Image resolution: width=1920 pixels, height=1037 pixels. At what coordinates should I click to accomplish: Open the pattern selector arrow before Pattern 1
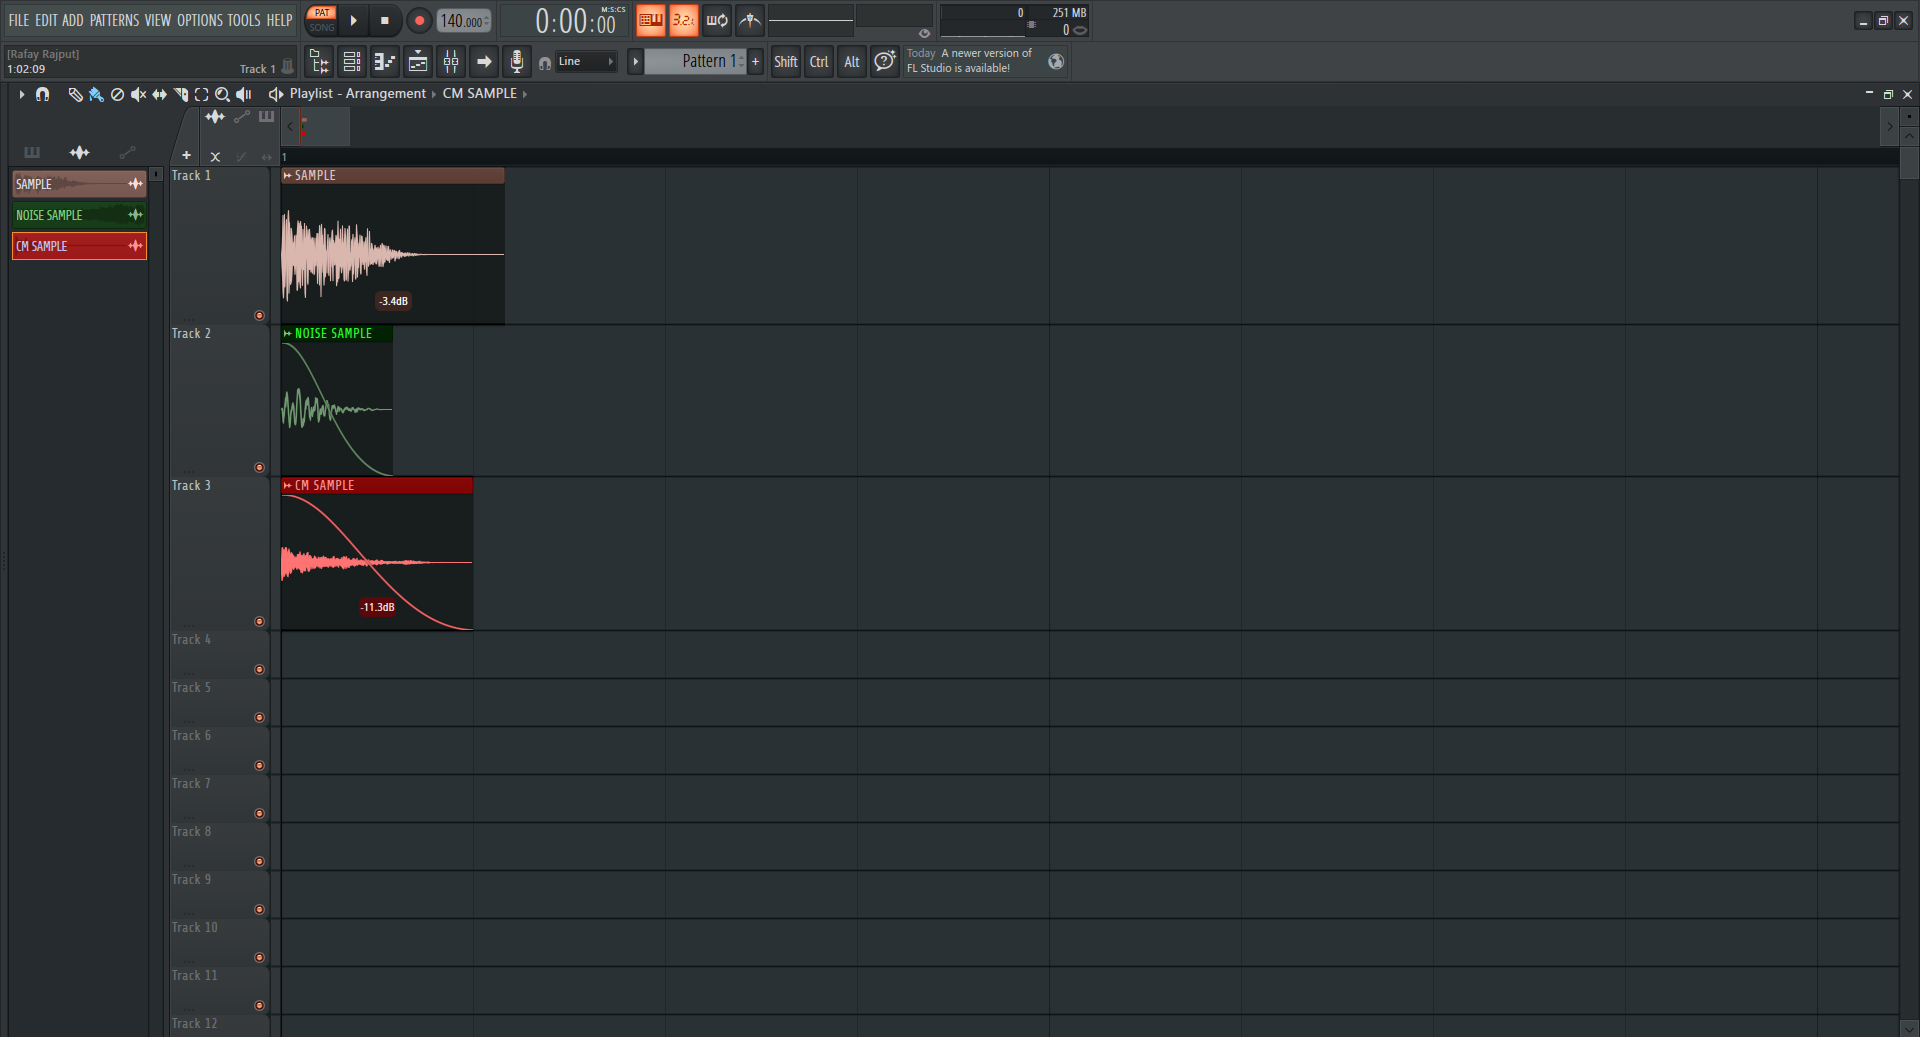coord(635,62)
